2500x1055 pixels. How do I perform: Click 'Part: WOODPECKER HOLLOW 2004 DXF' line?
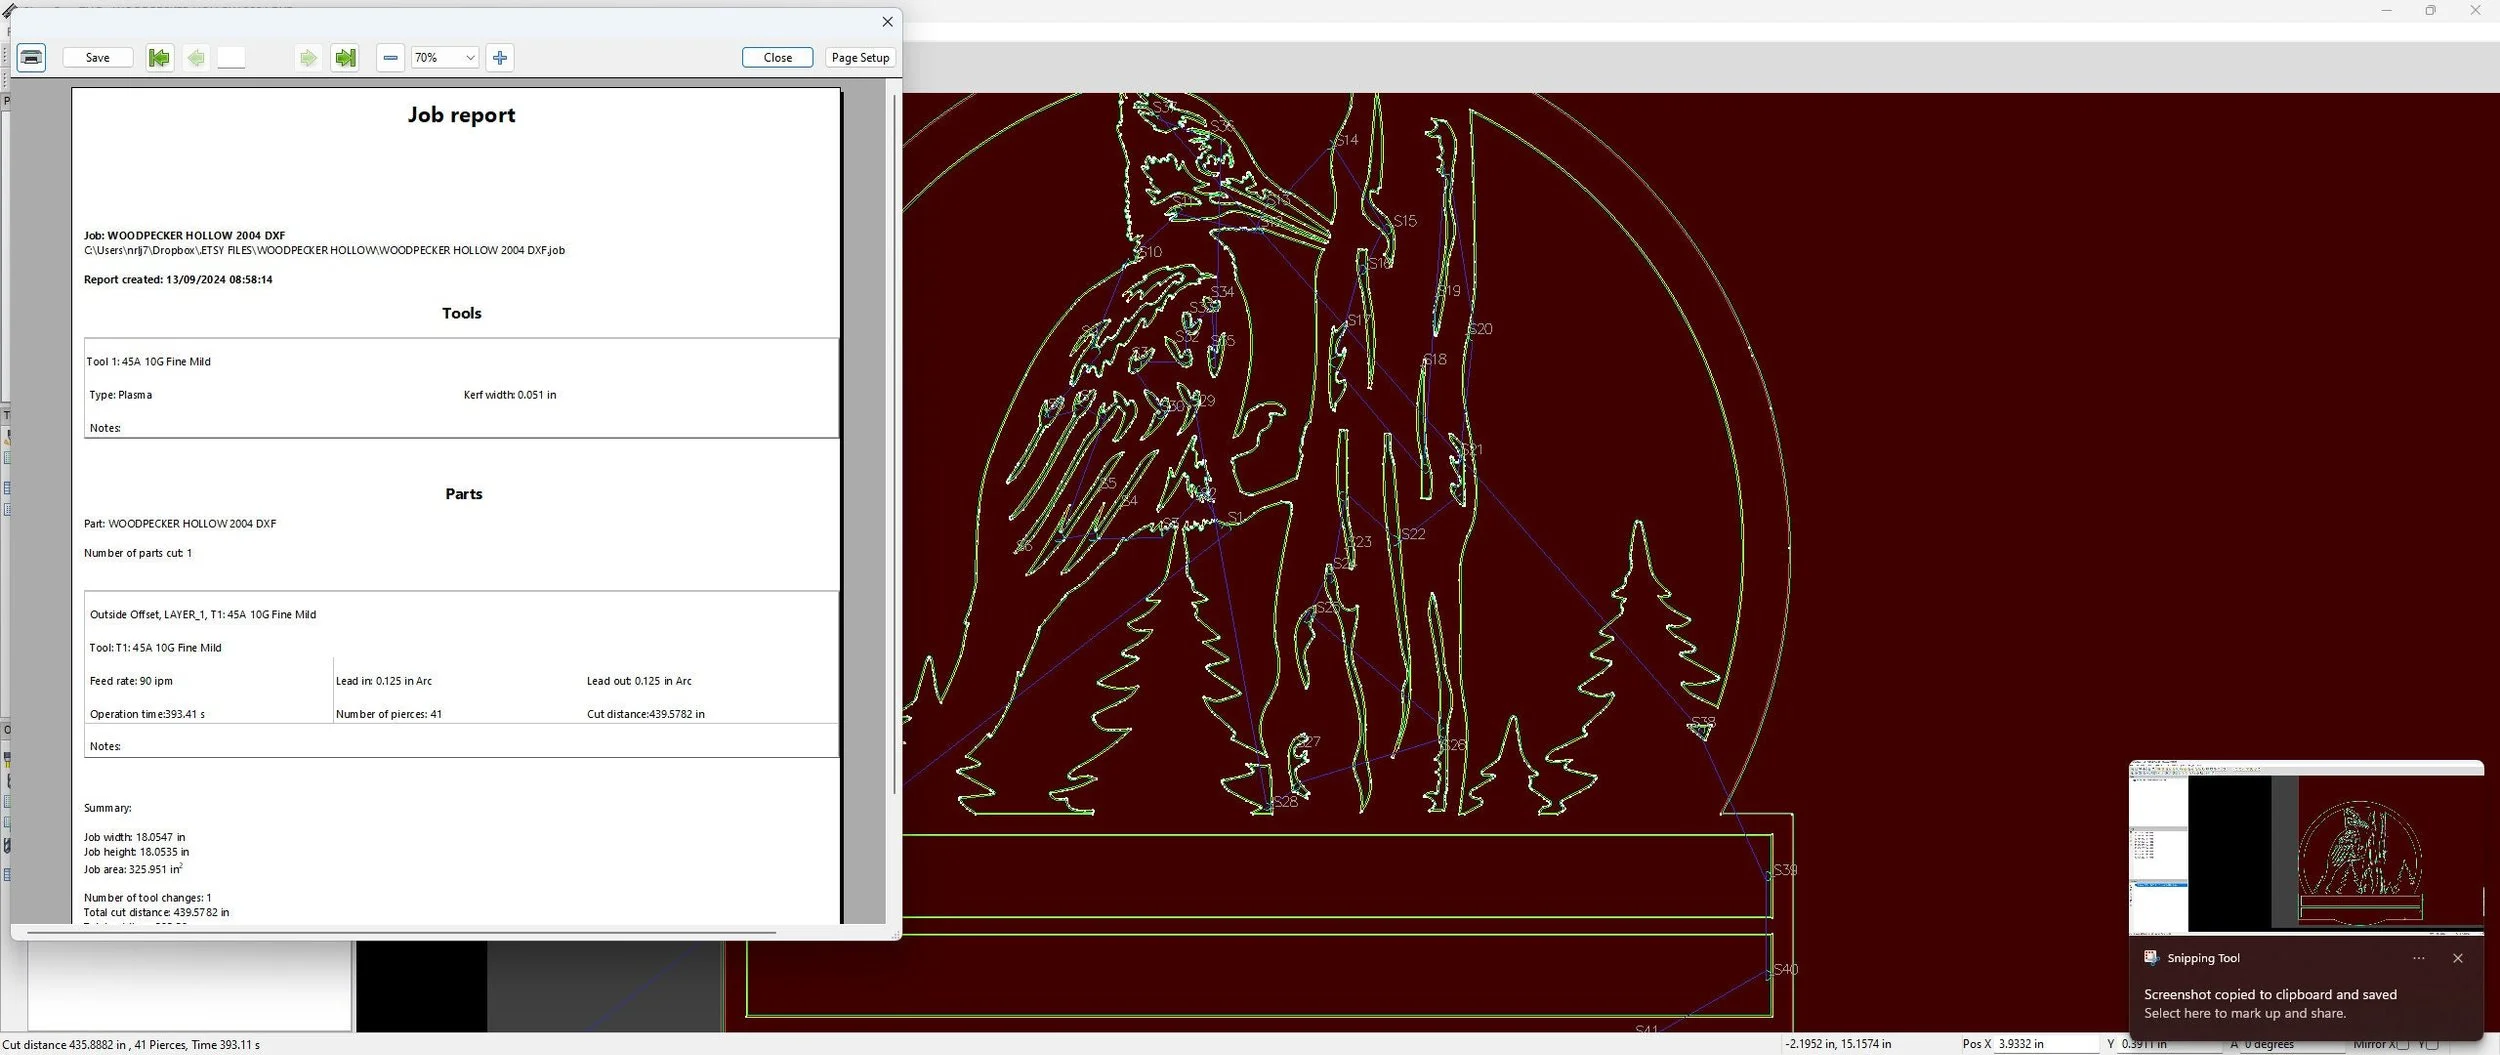[x=180, y=524]
